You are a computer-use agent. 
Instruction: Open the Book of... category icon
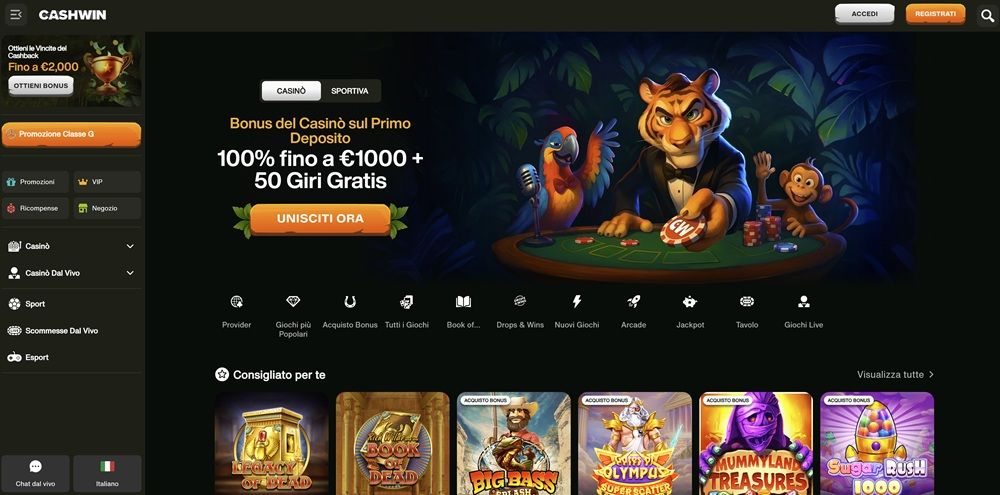tap(463, 302)
